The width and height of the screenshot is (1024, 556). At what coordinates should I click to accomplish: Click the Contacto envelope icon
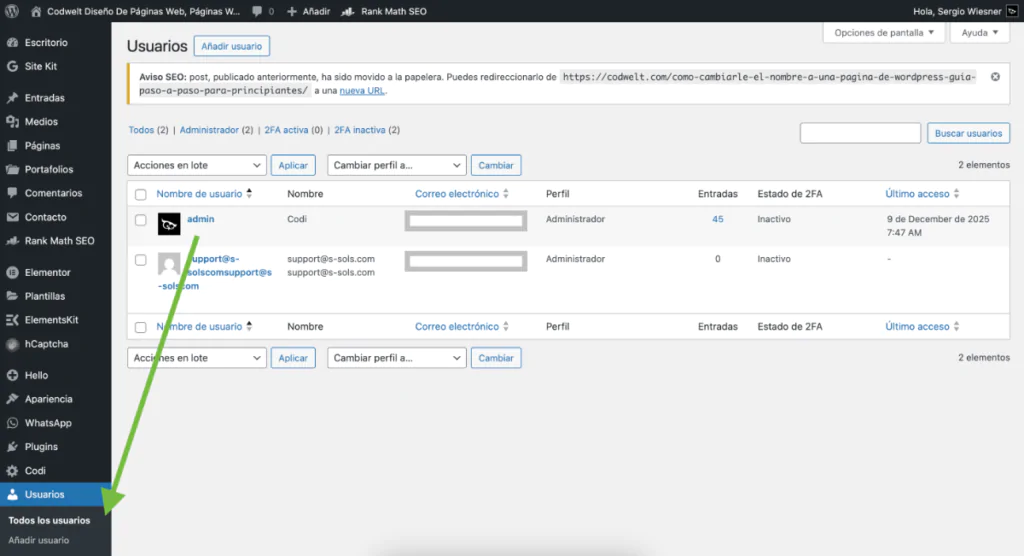click(12, 217)
